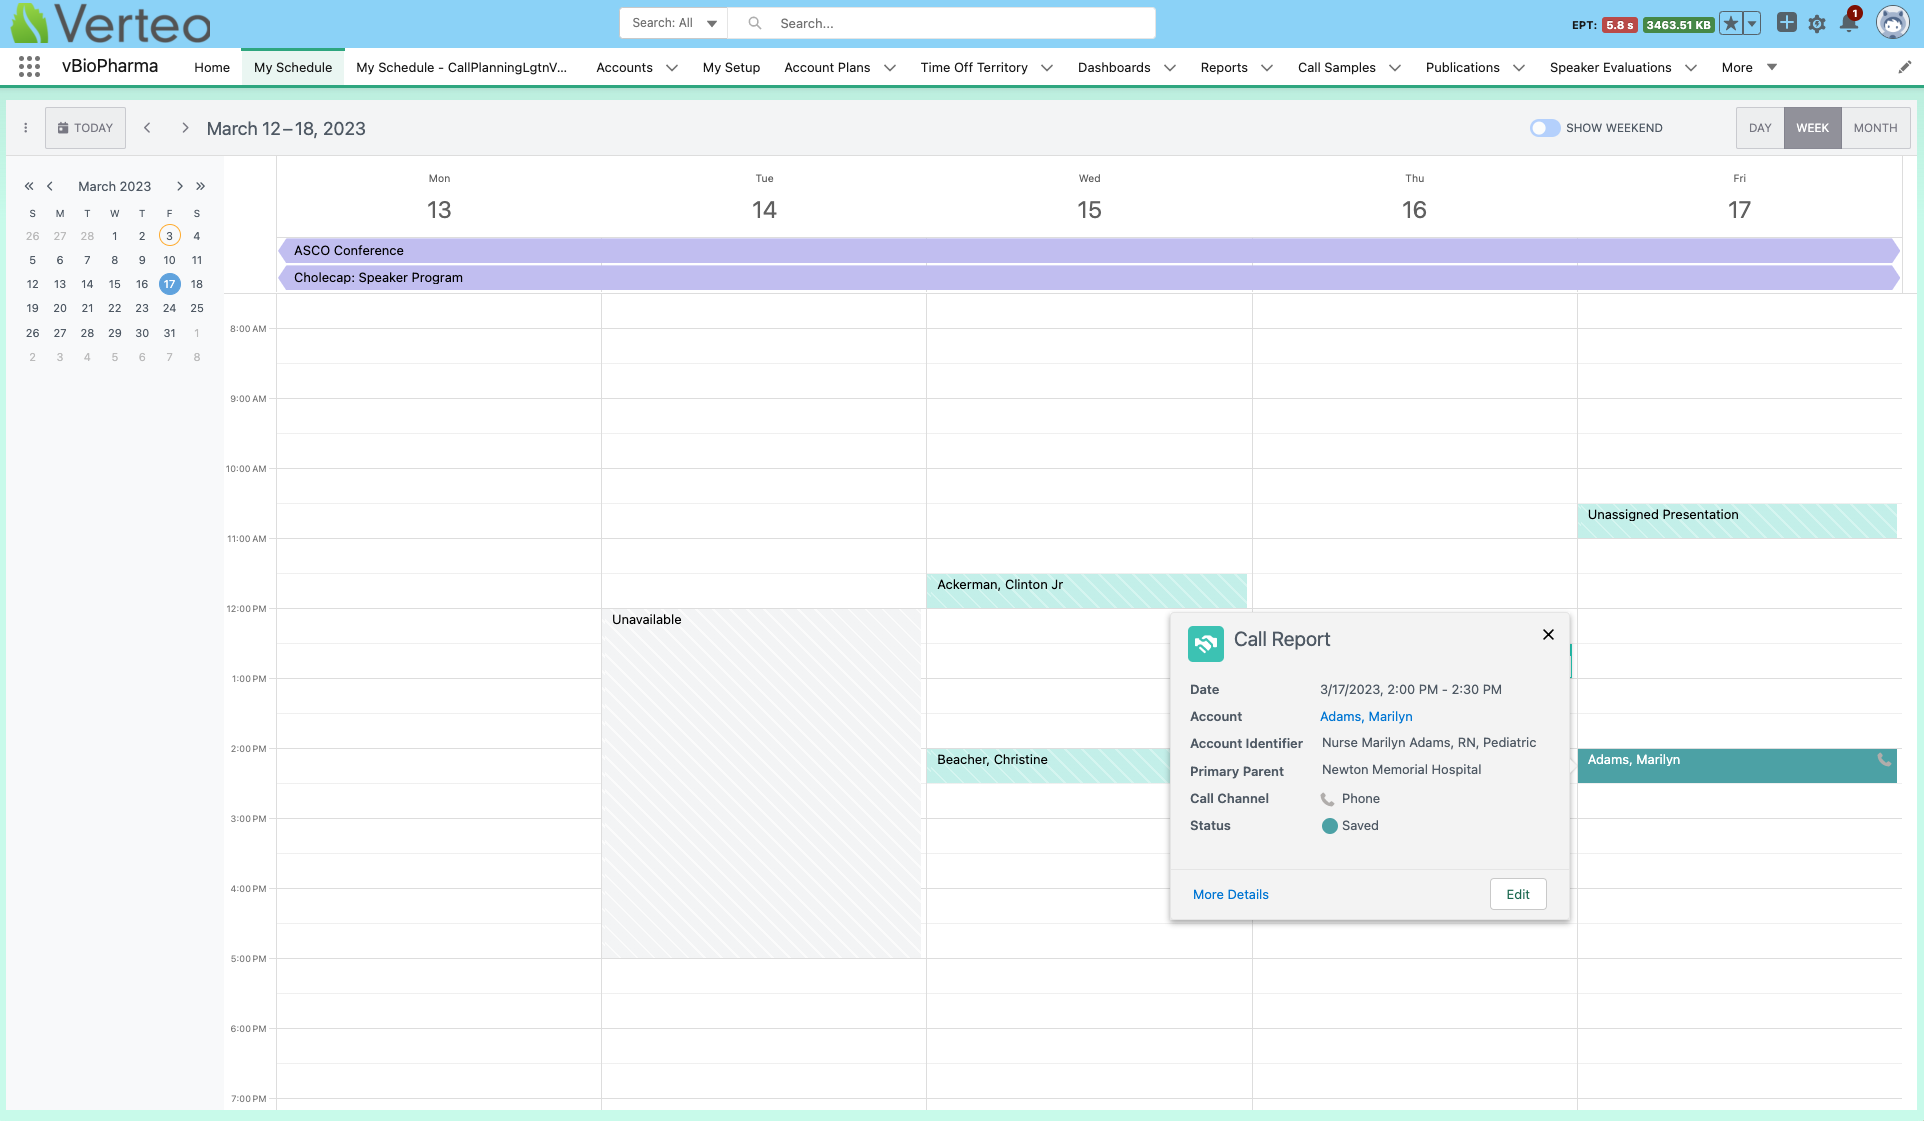Open the My Setup tab
Image resolution: width=1924 pixels, height=1121 pixels.
click(x=731, y=68)
